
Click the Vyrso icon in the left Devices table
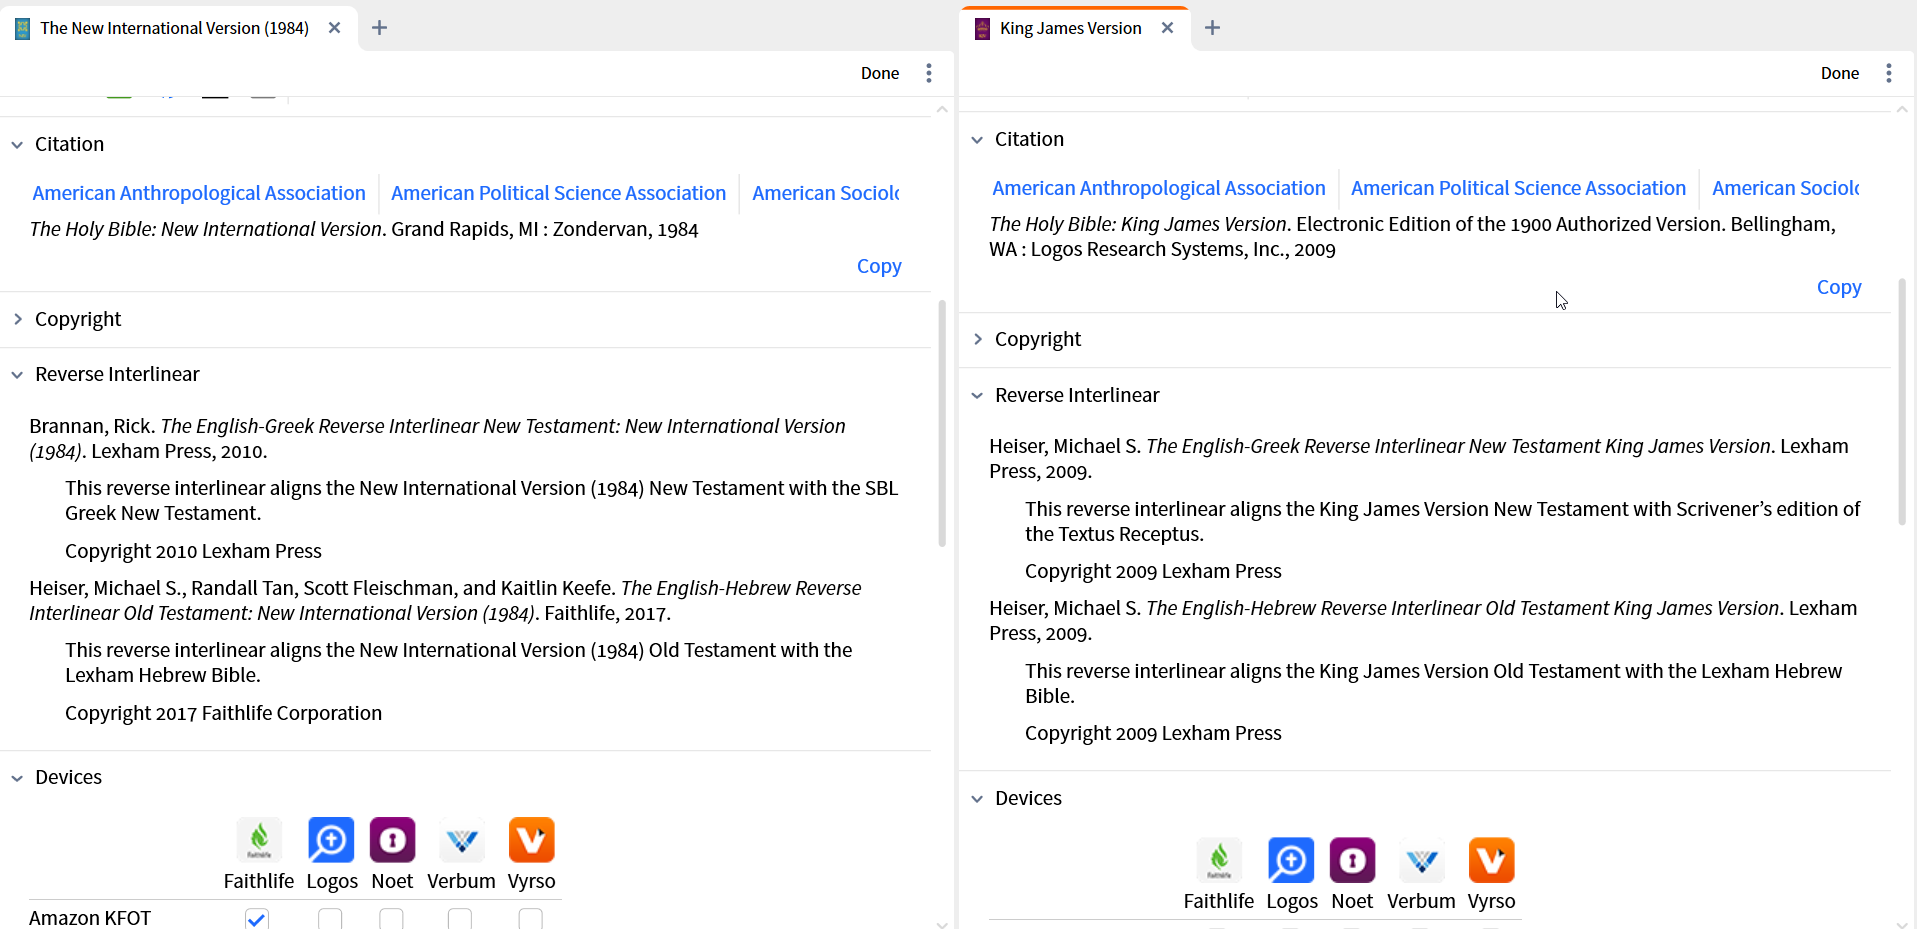tap(531, 840)
